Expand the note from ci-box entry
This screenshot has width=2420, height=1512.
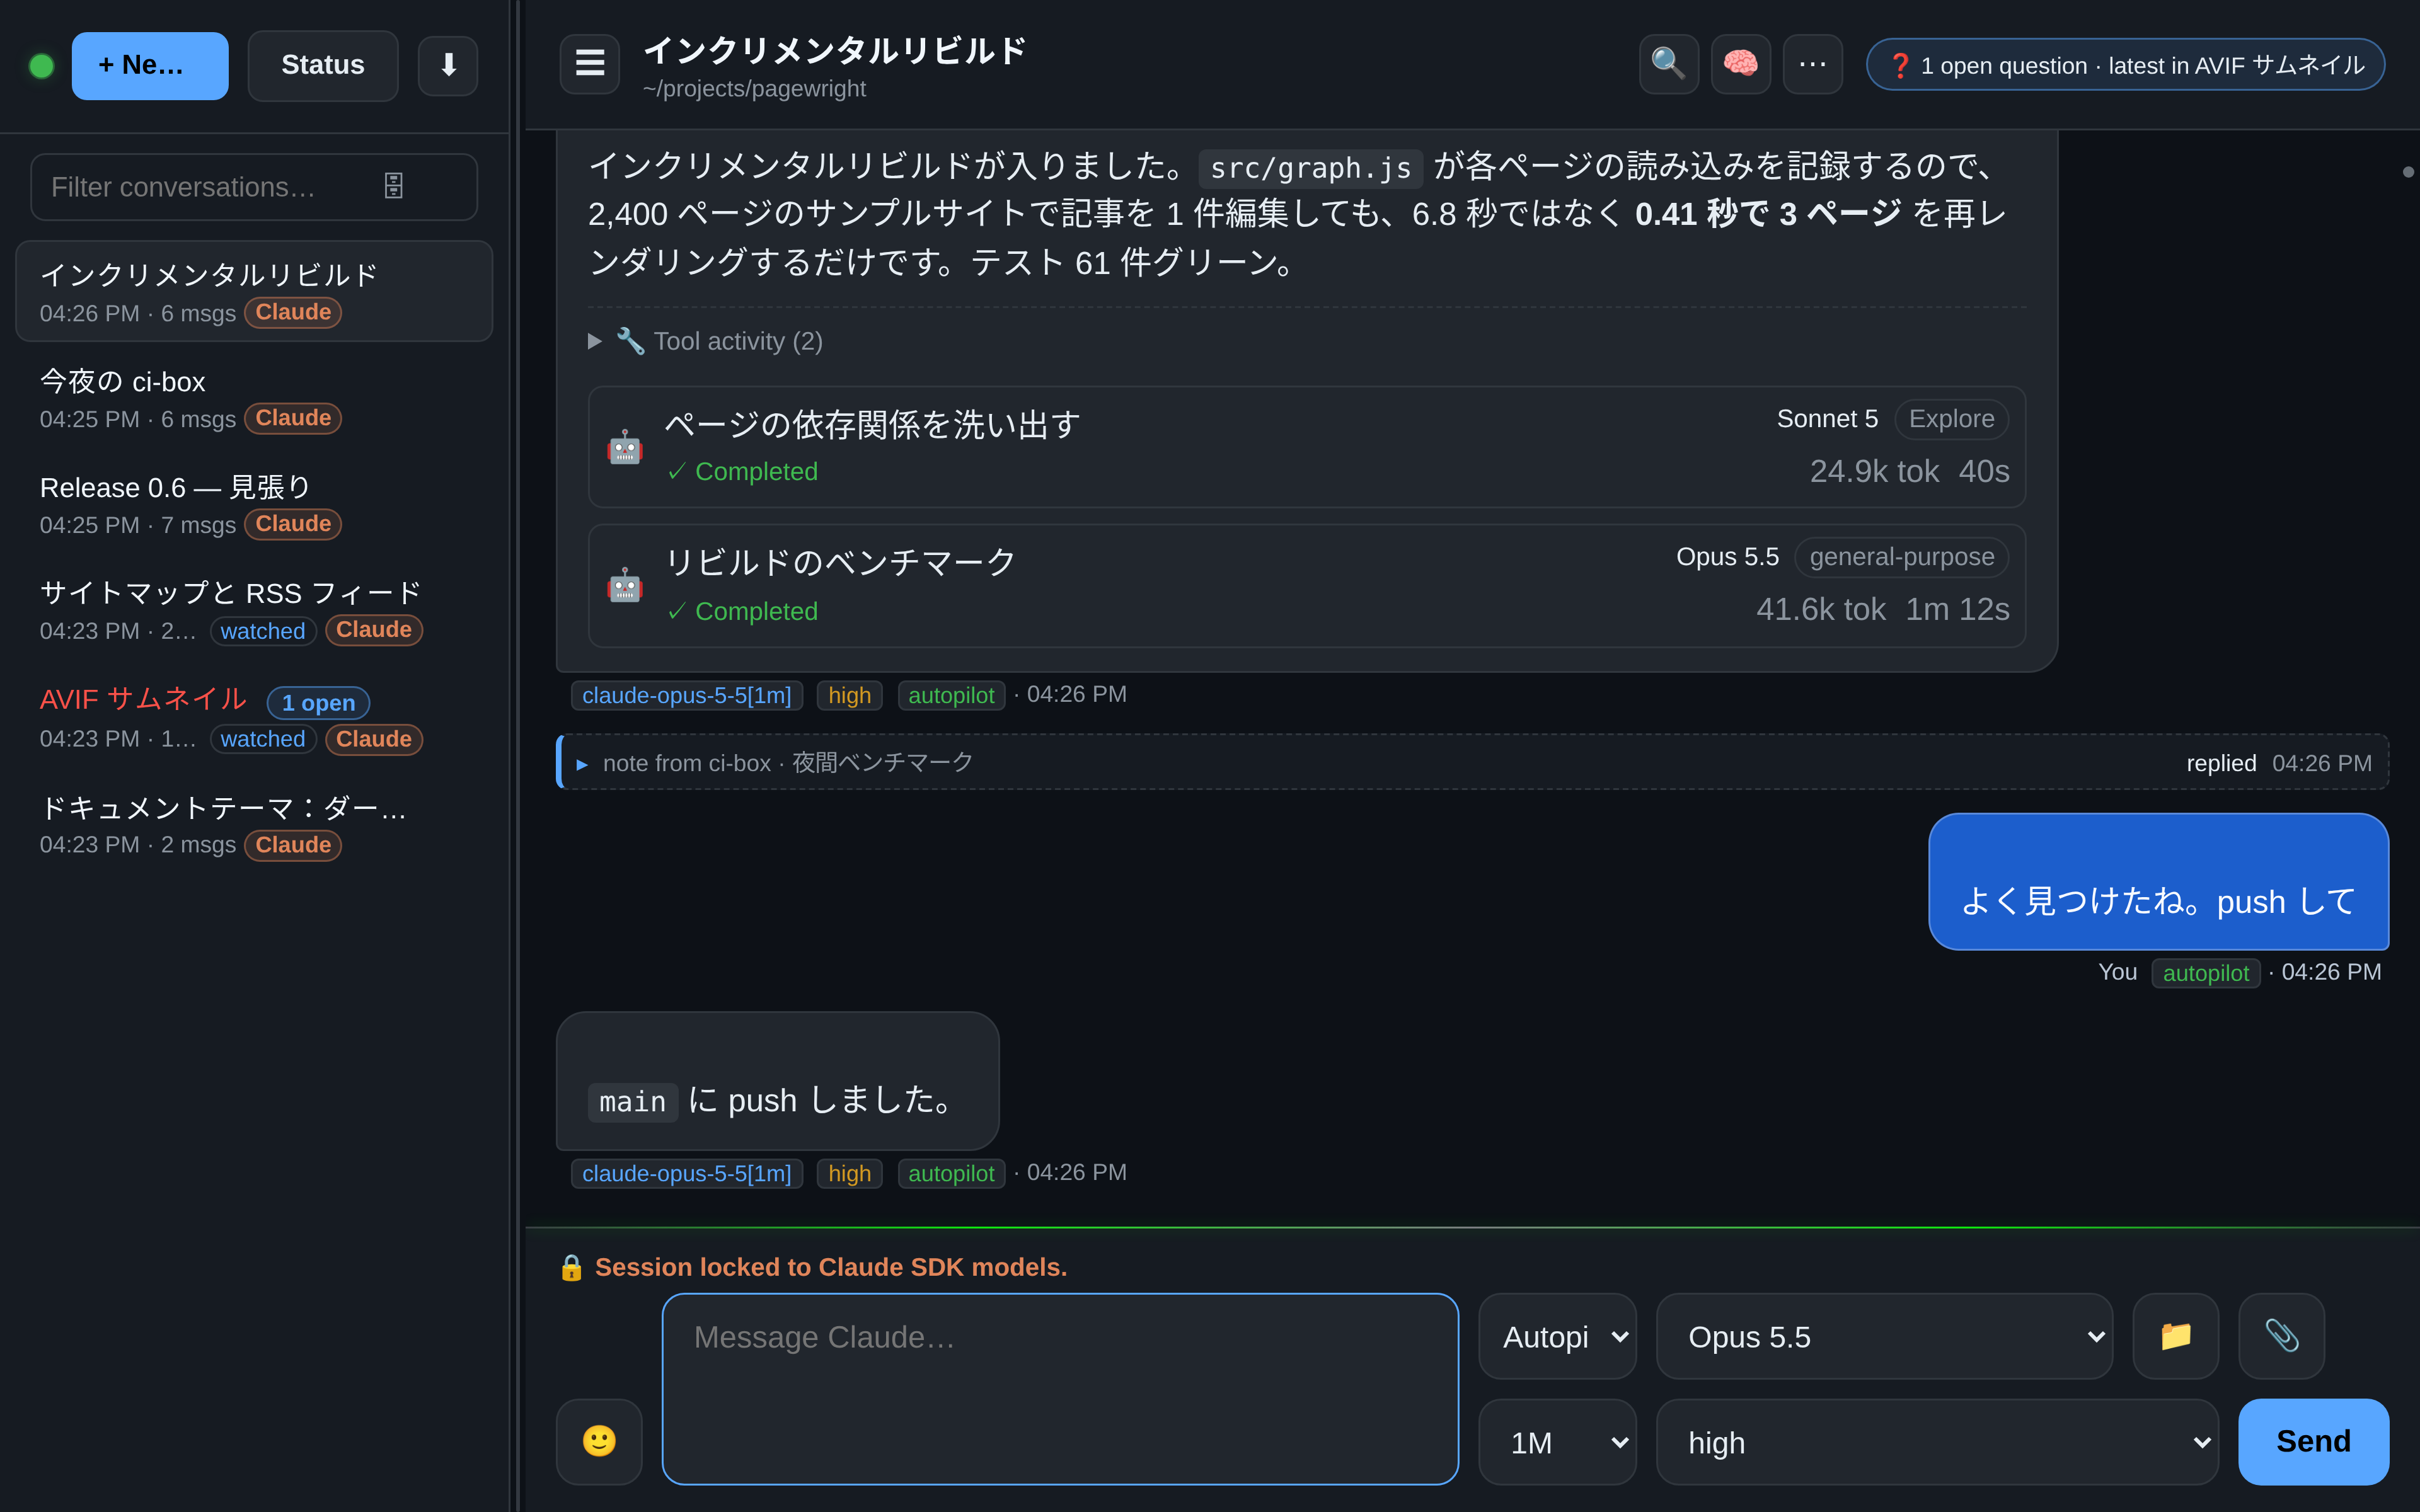1472,762
